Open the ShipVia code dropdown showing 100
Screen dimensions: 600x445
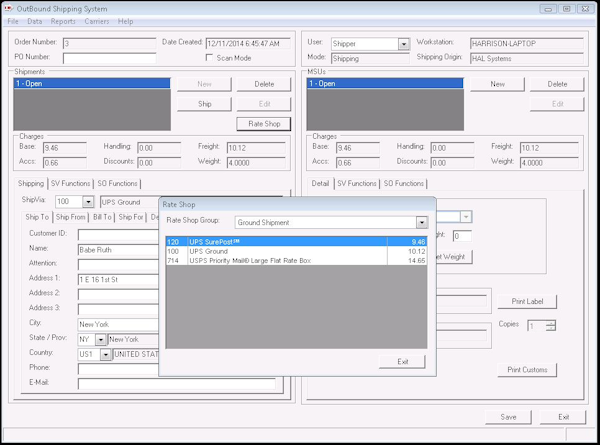[x=88, y=202]
